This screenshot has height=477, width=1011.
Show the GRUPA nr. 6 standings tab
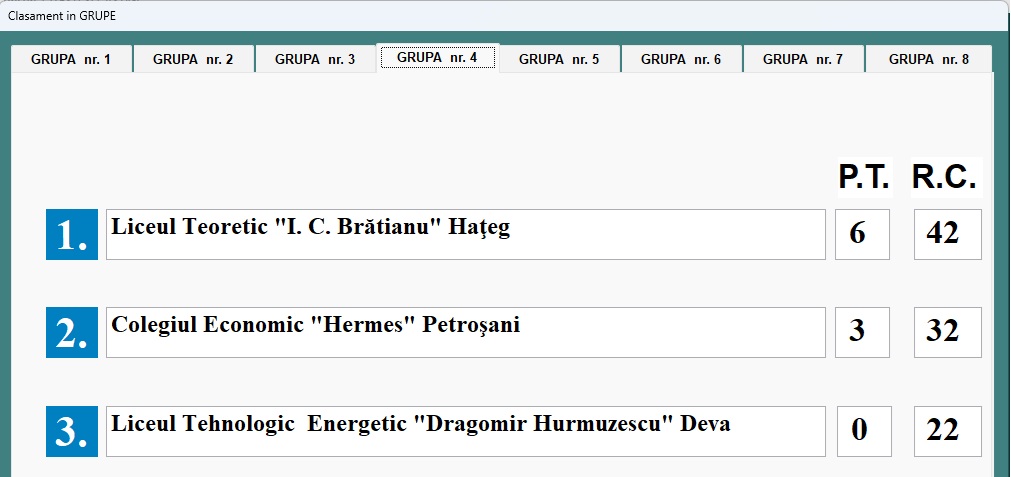[681, 59]
